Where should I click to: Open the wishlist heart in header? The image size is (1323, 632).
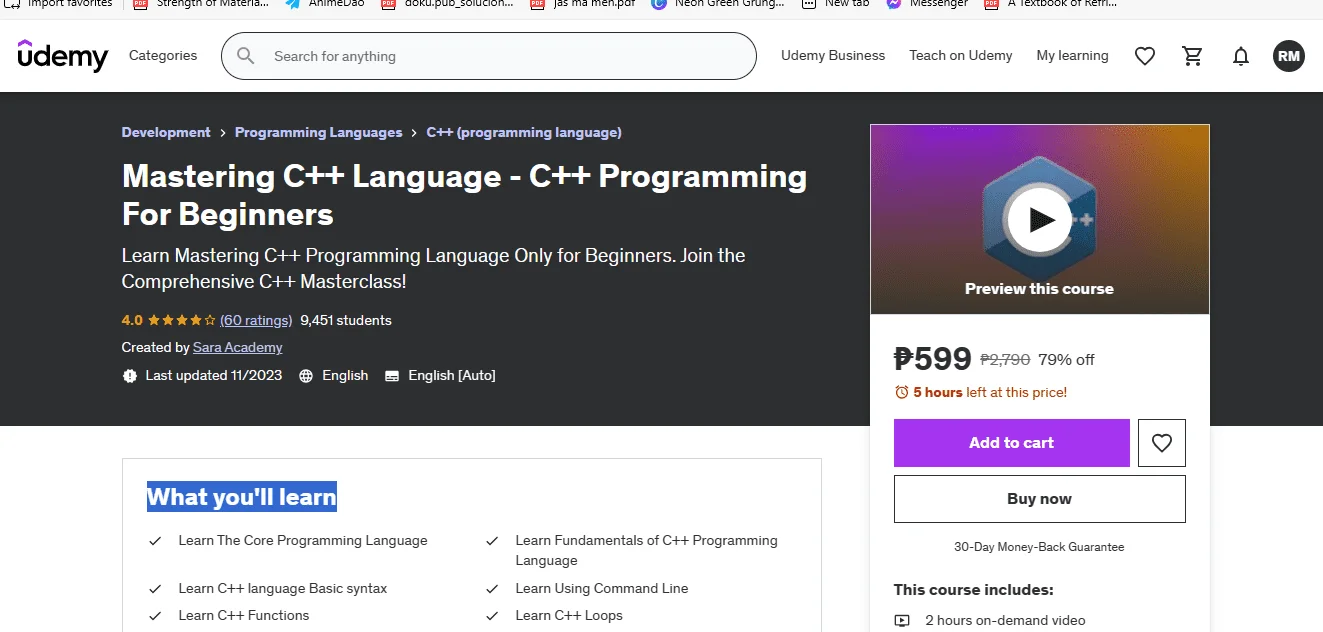[x=1145, y=56]
